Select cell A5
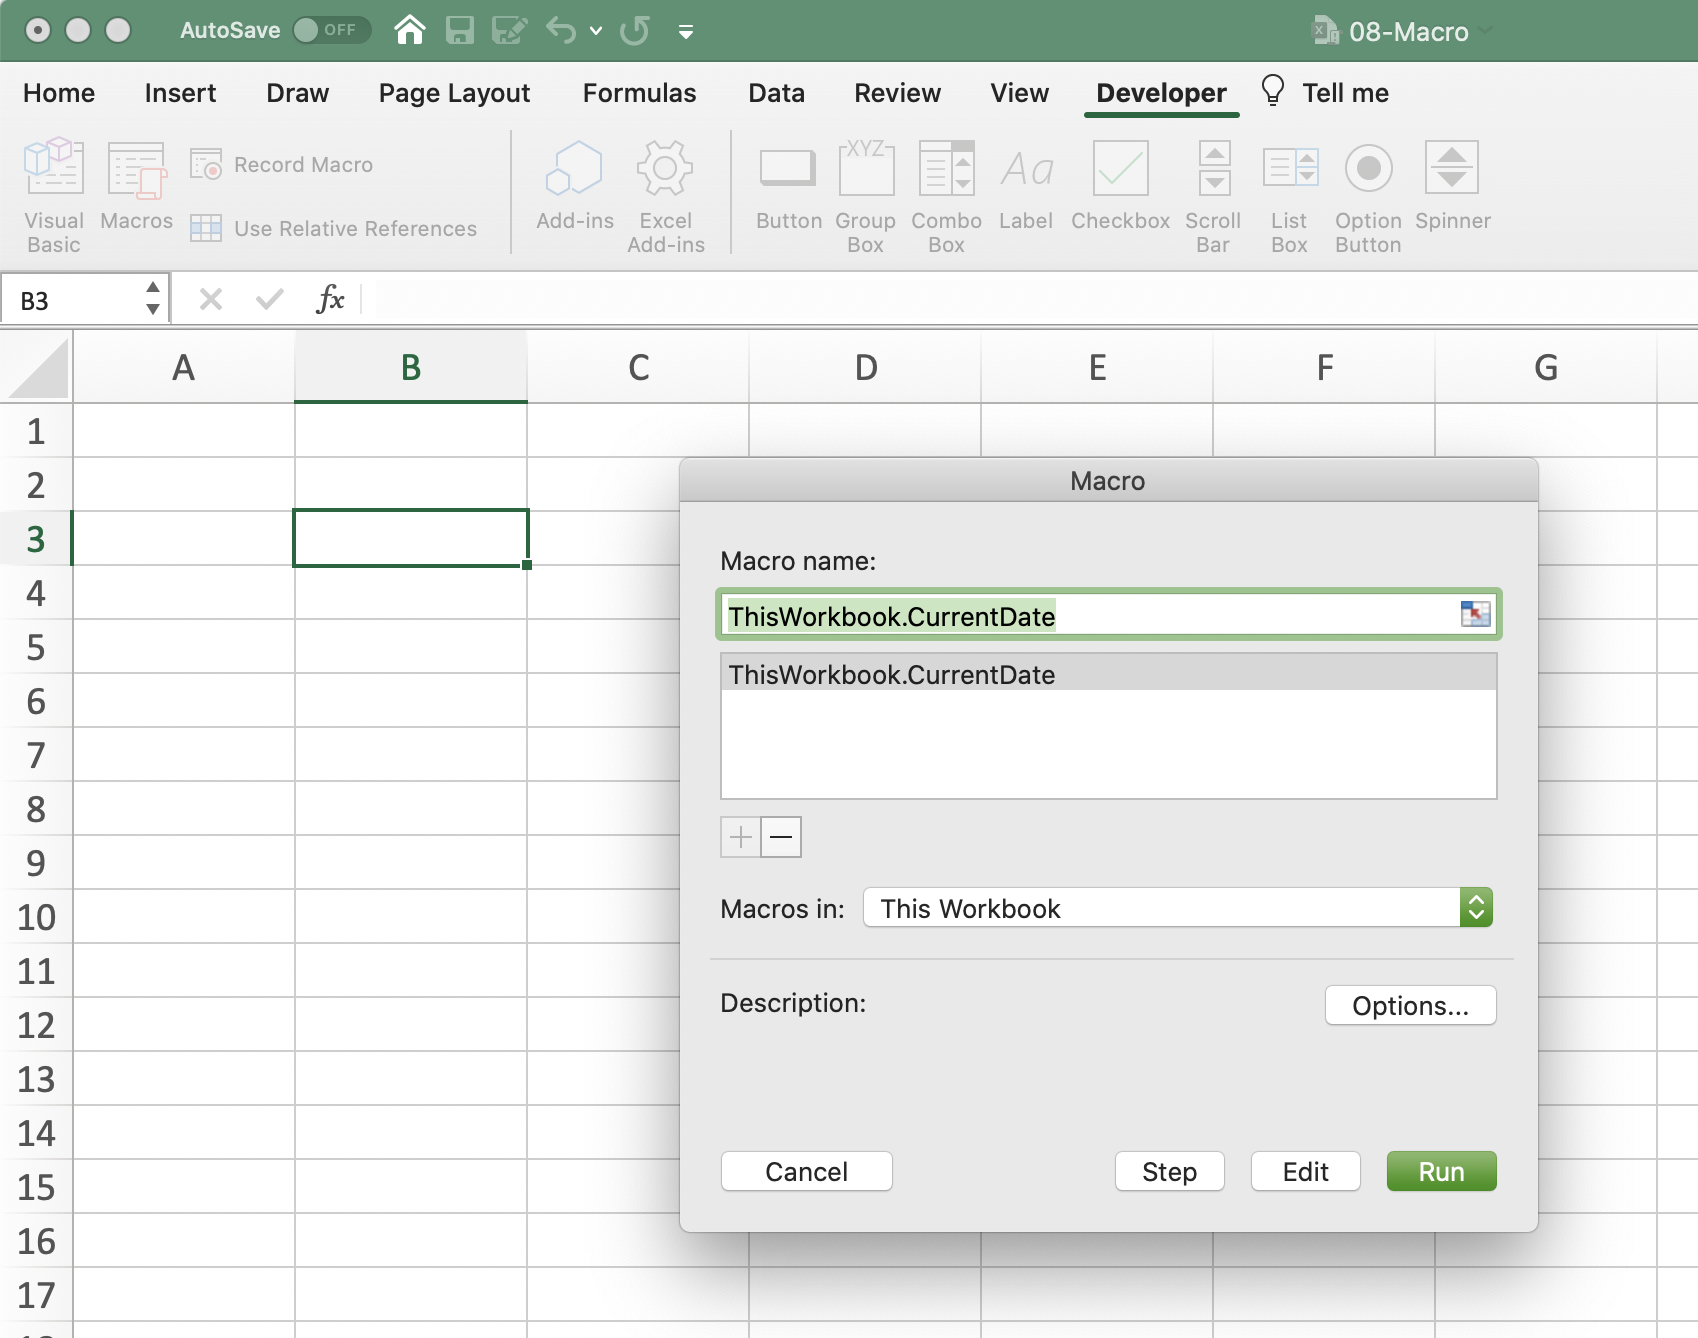The image size is (1698, 1338). pyautogui.click(x=184, y=647)
